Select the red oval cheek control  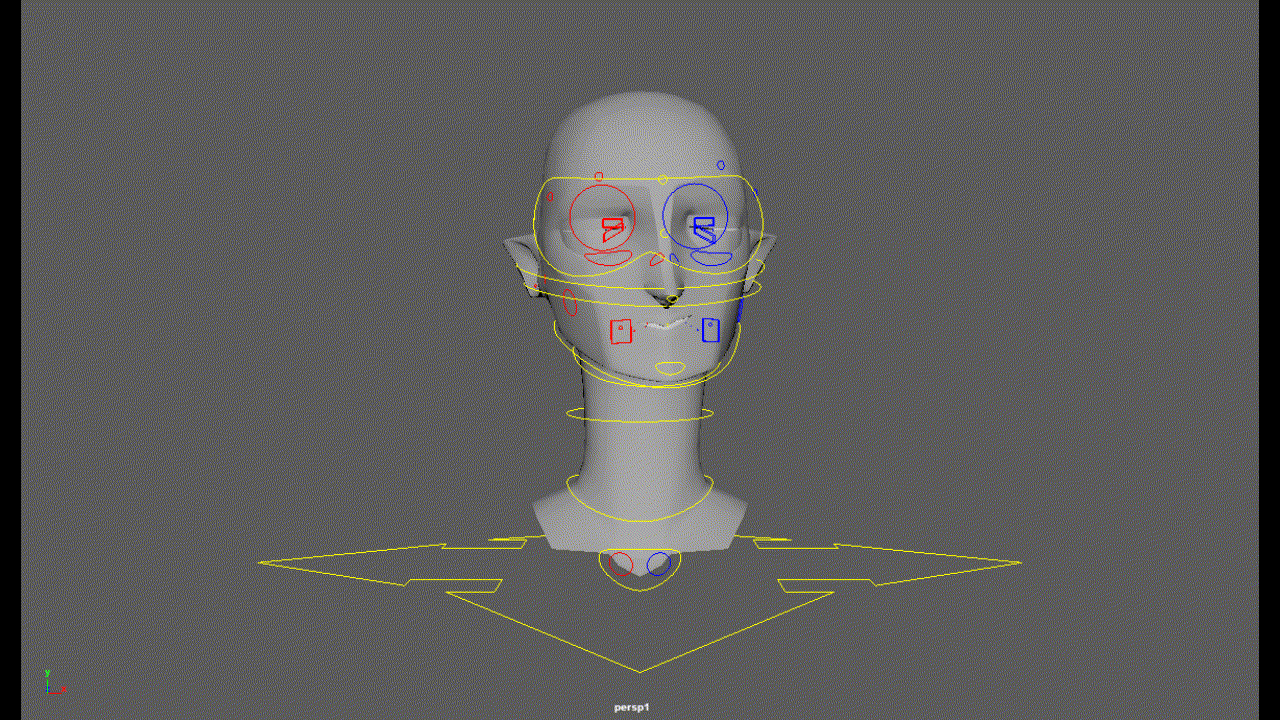click(569, 301)
